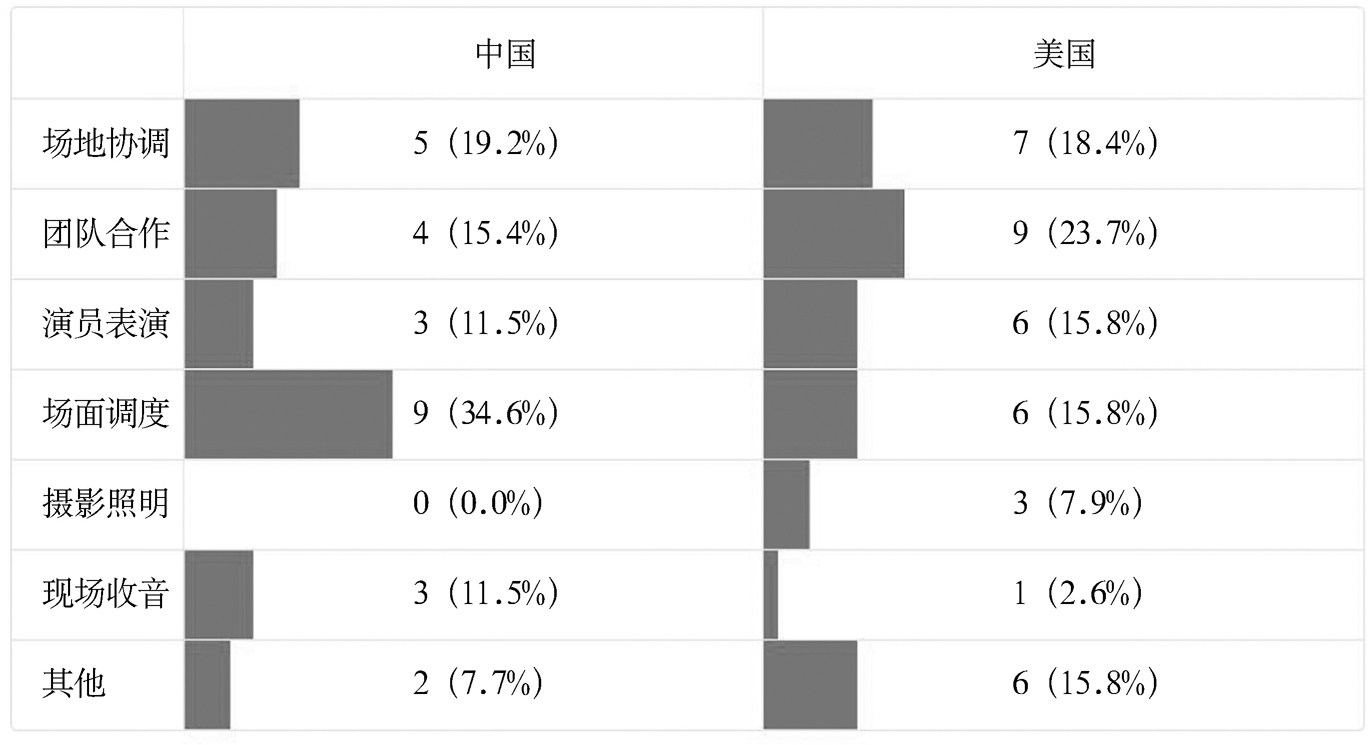Select the 场地协调 row label
Image resolution: width=1368 pixels, height=745 pixels.
pyautogui.click(x=106, y=144)
